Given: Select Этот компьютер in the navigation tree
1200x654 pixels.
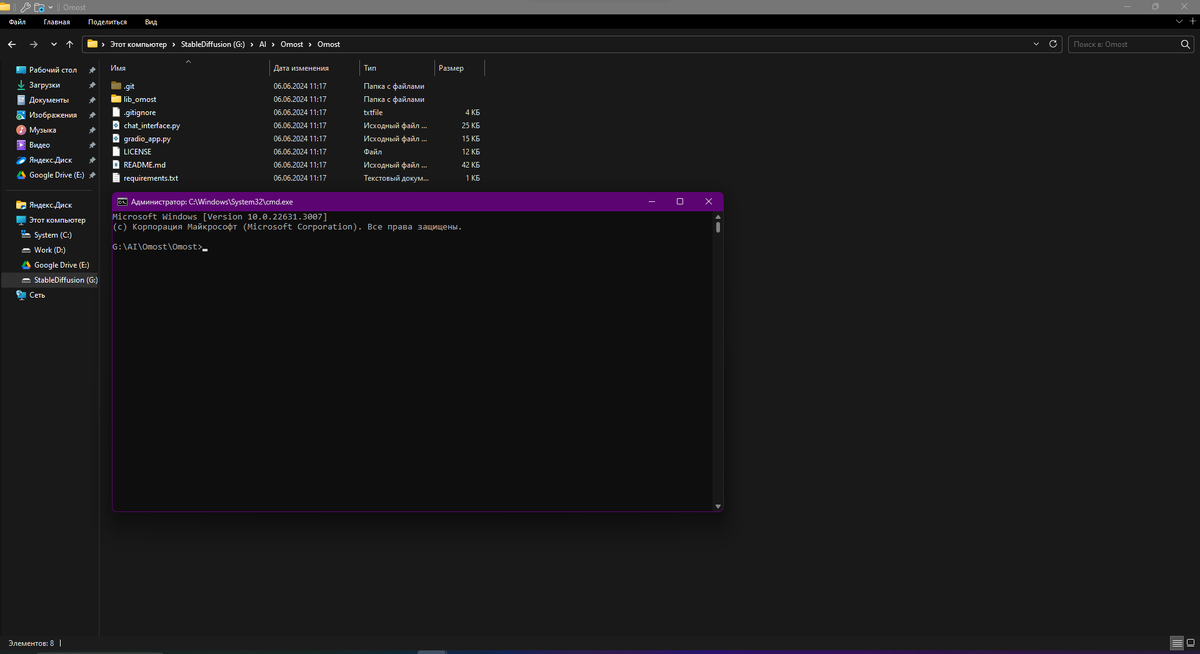Looking at the screenshot, I should click(x=56, y=220).
